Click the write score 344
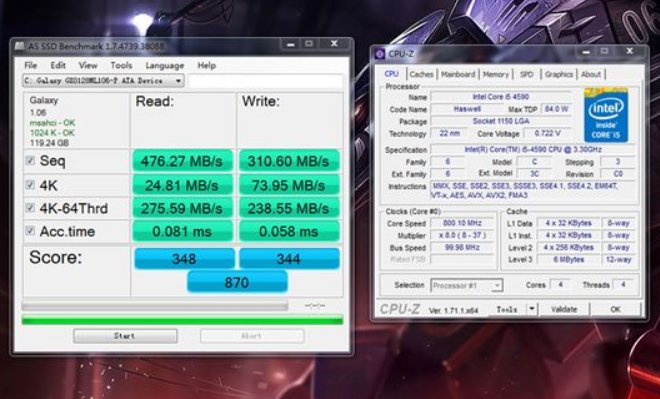Viewport: 660px width, 399px height. point(289,258)
